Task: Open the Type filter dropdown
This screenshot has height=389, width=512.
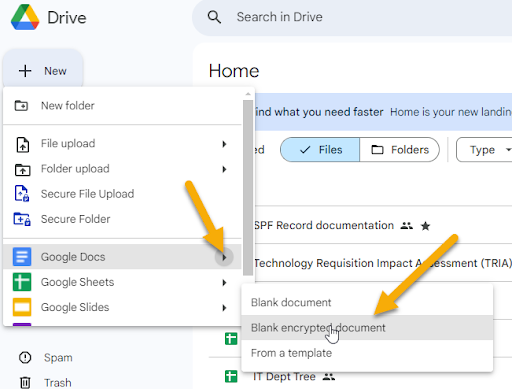Action: (484, 150)
